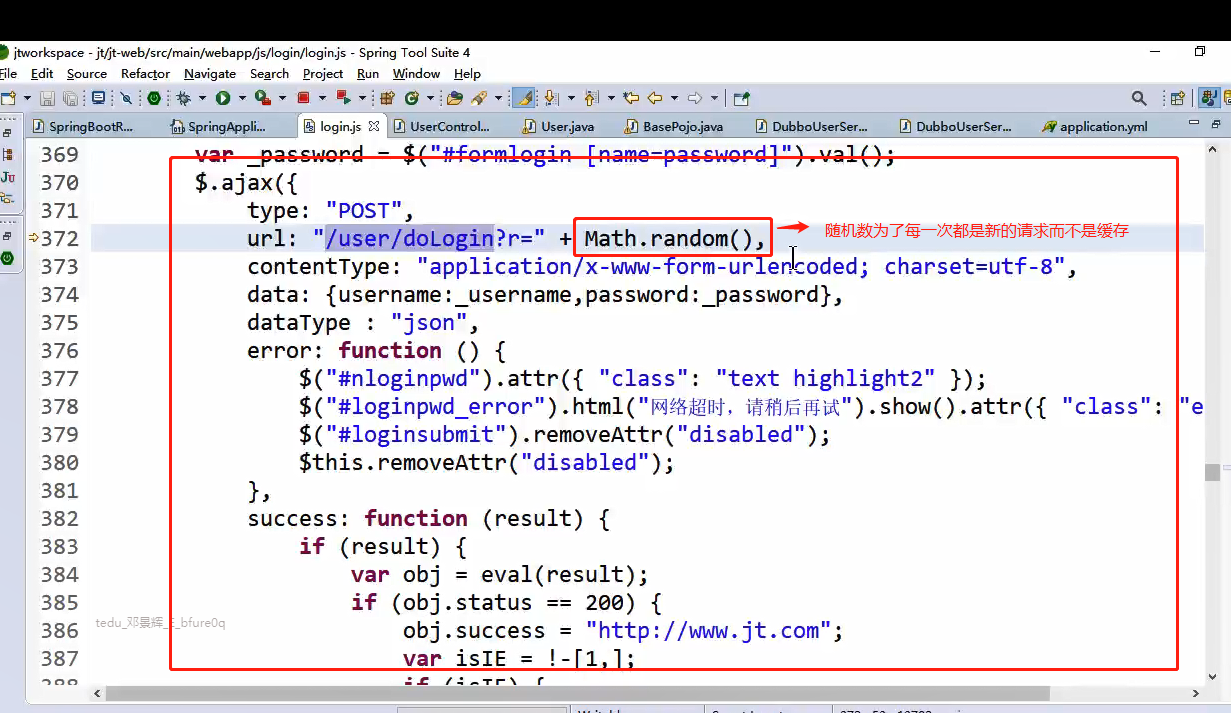Click the Open Perspective icon
The height and width of the screenshot is (713, 1231).
(x=1178, y=98)
